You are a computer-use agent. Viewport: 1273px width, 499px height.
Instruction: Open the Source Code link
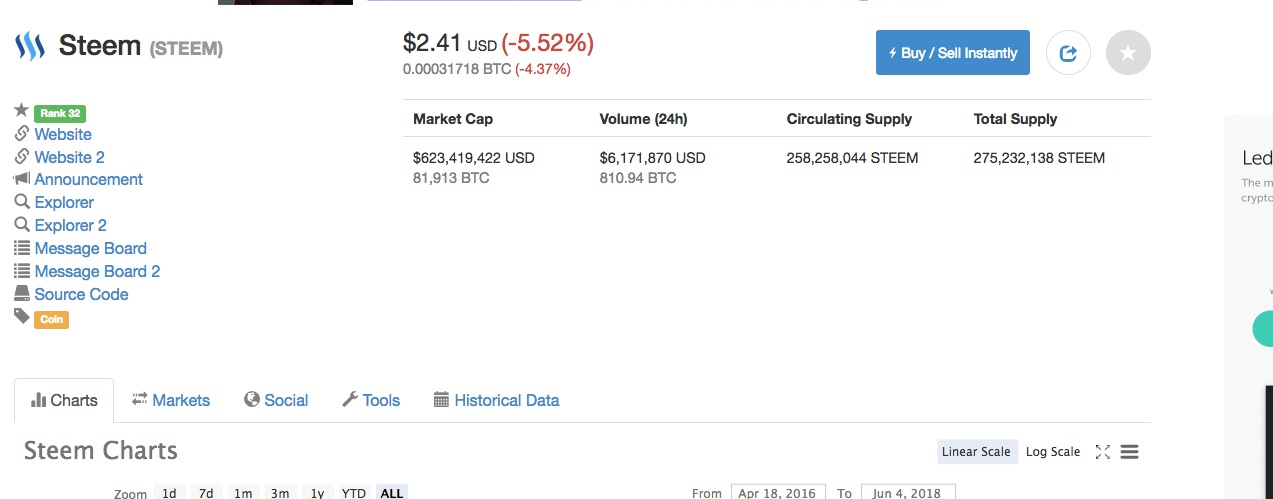point(81,294)
